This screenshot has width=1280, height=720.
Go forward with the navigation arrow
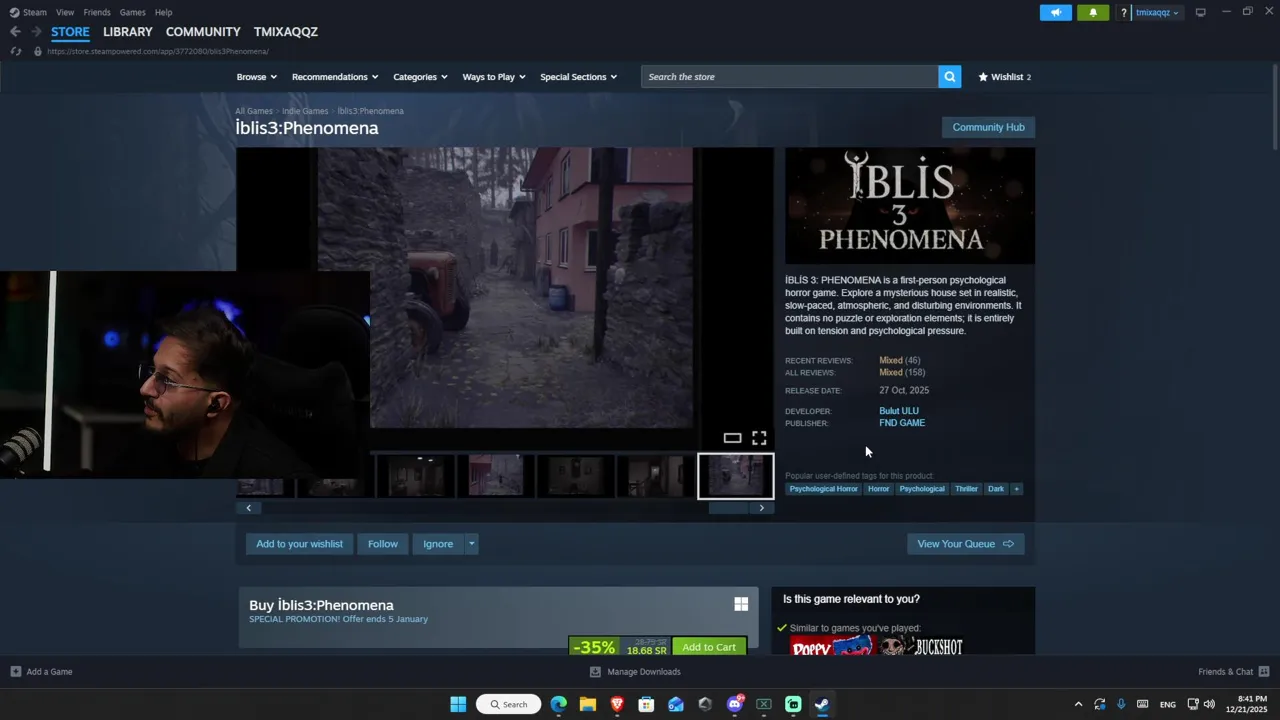(36, 32)
